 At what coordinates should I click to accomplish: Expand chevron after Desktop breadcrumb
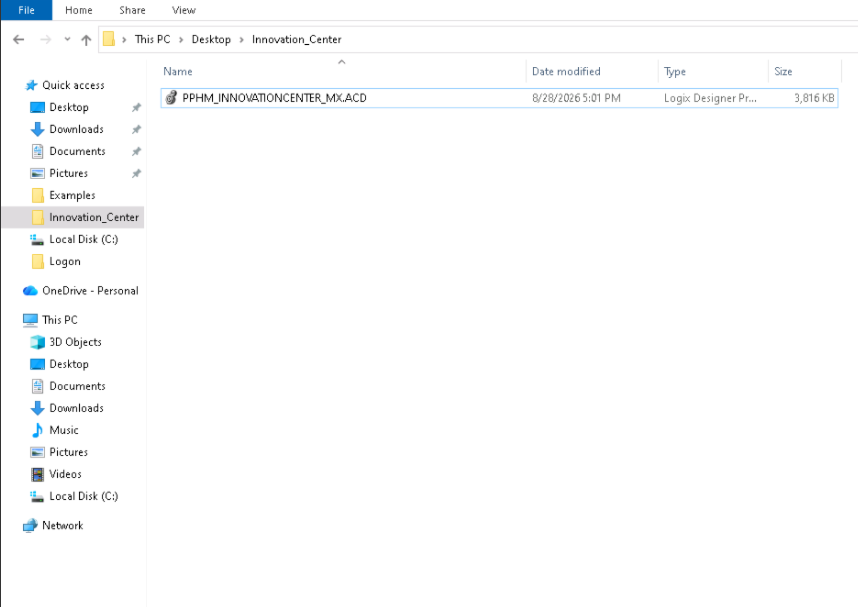[241, 39]
